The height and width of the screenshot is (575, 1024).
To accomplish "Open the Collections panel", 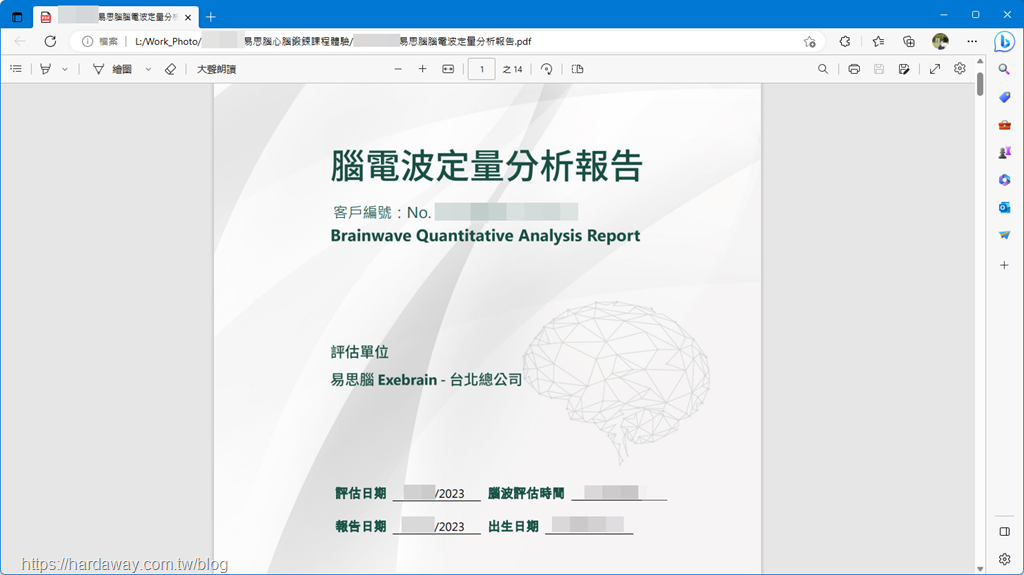I will [908, 41].
